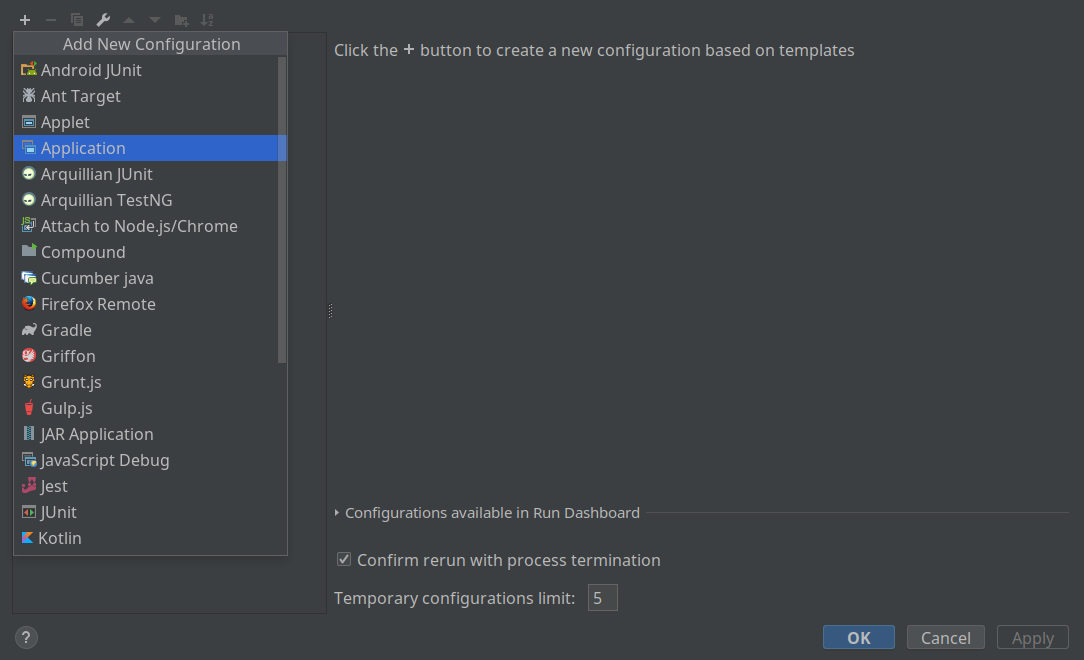The width and height of the screenshot is (1084, 660).
Task: Toggle Confirm rerun with process termination
Action: click(344, 559)
